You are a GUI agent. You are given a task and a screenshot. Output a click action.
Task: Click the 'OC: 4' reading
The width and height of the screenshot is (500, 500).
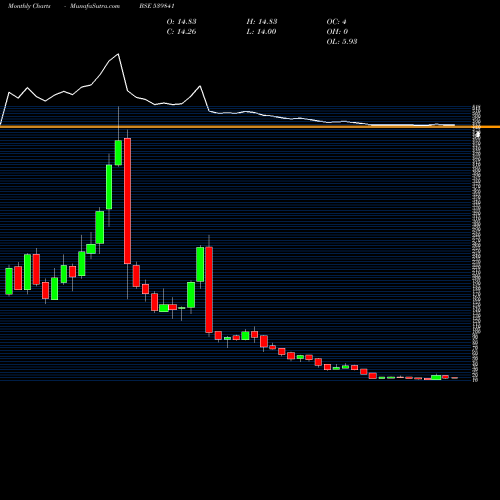[x=336, y=22]
